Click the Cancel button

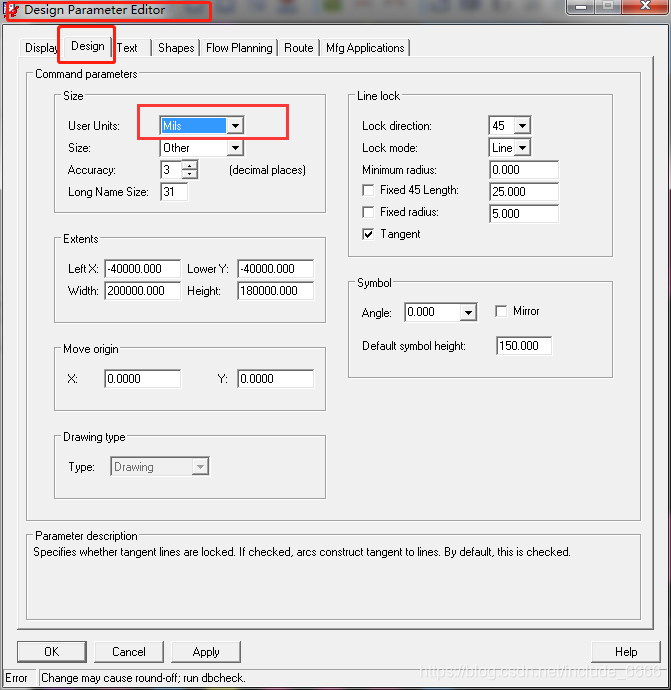point(129,652)
